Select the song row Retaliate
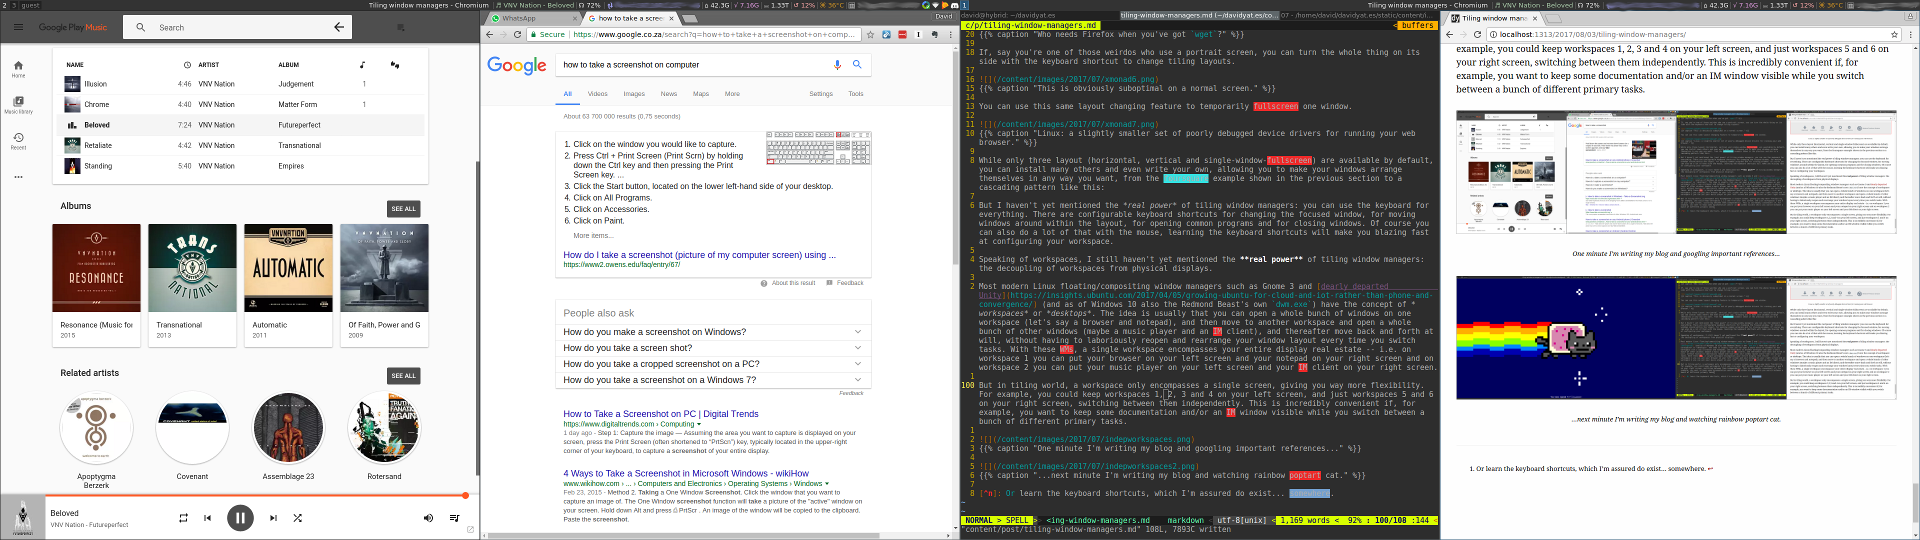The height and width of the screenshot is (540, 1920). (240, 145)
